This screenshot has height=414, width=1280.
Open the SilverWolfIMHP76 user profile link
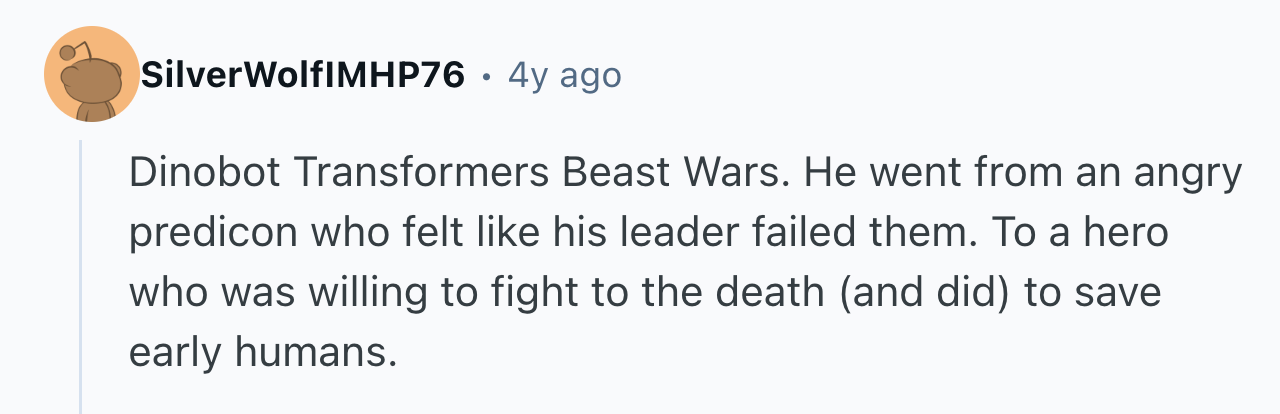point(302,75)
